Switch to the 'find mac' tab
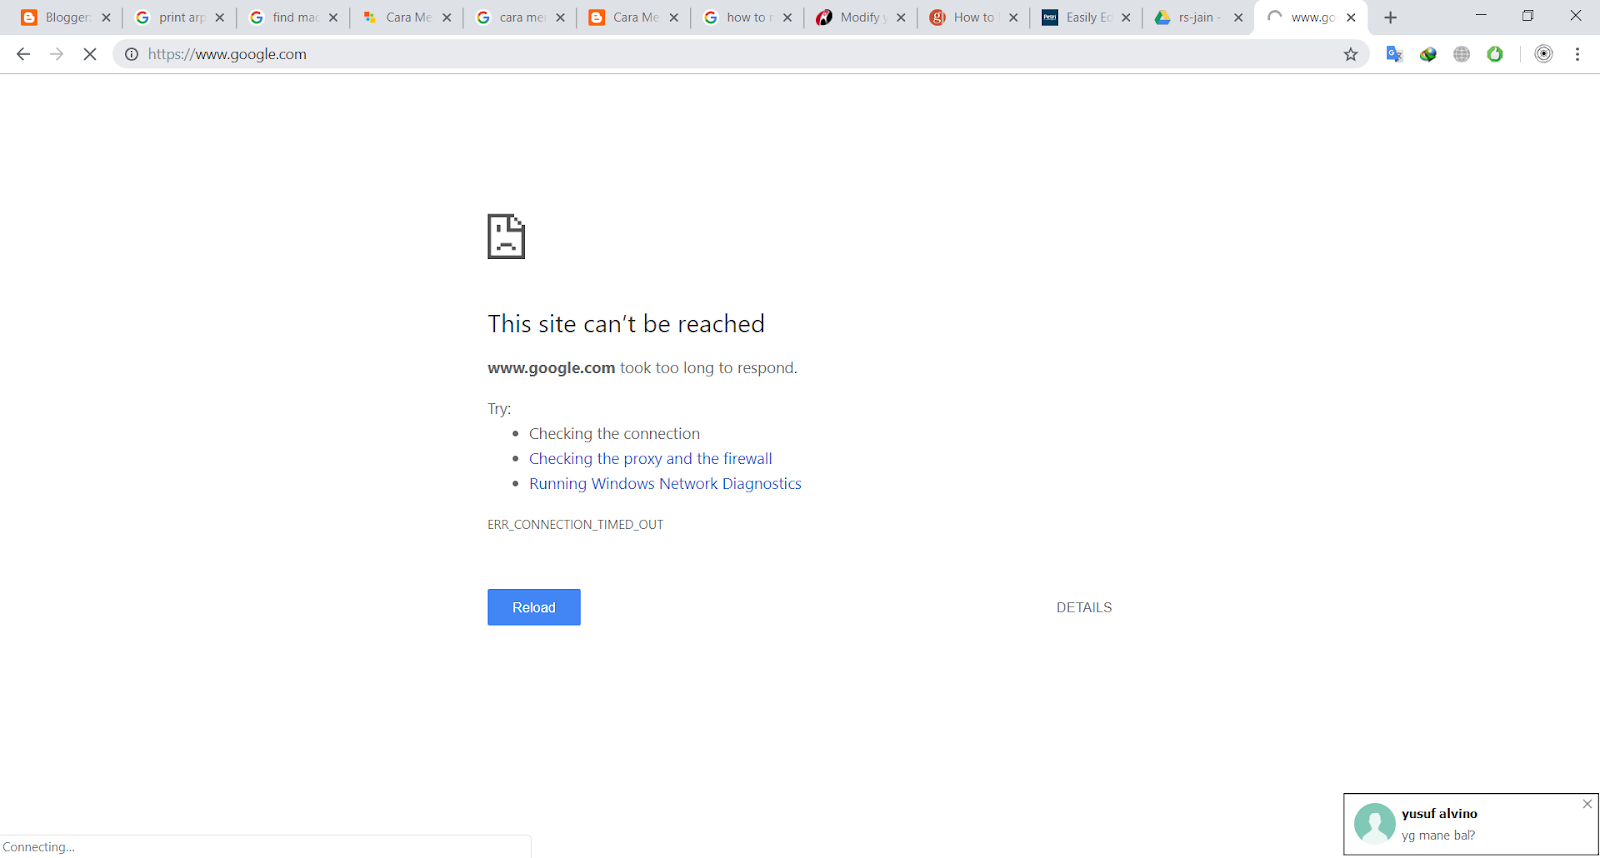The height and width of the screenshot is (858, 1600). click(x=294, y=17)
